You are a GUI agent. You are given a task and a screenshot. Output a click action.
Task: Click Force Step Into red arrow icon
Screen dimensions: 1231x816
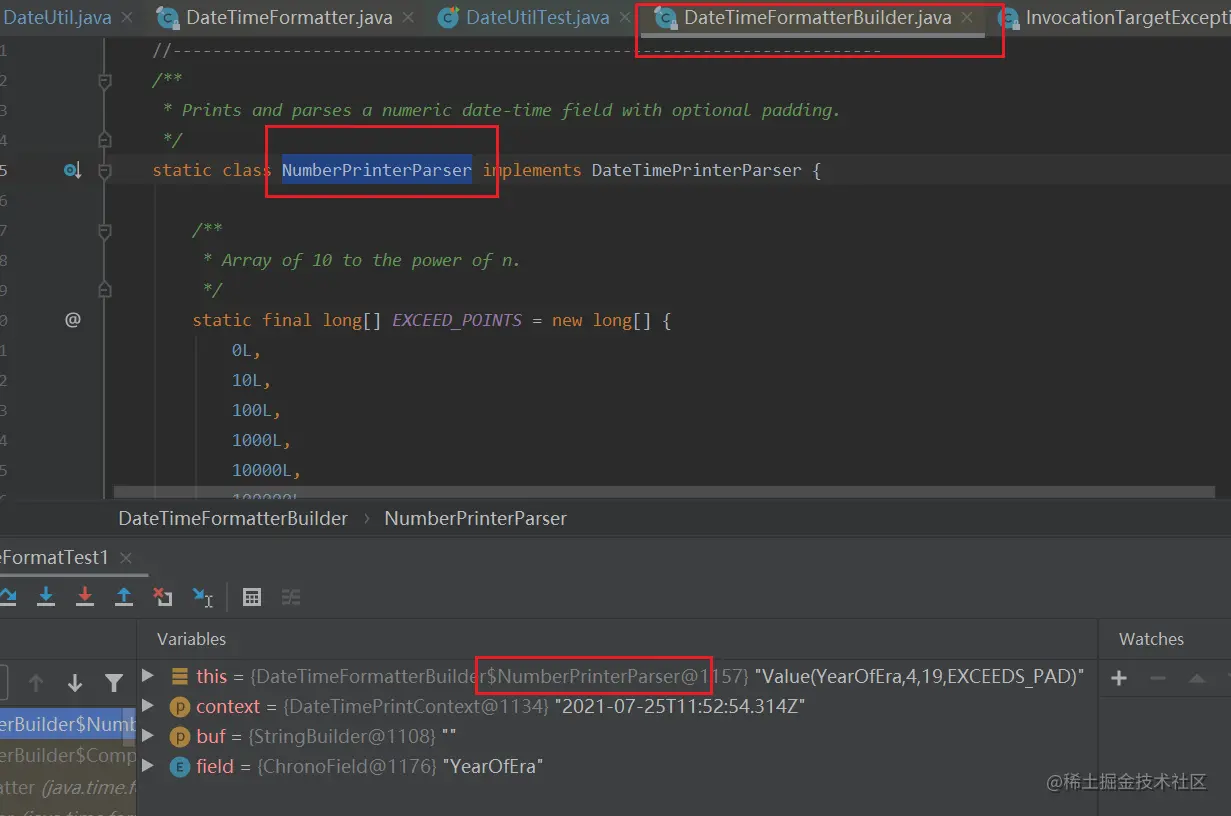[85, 597]
